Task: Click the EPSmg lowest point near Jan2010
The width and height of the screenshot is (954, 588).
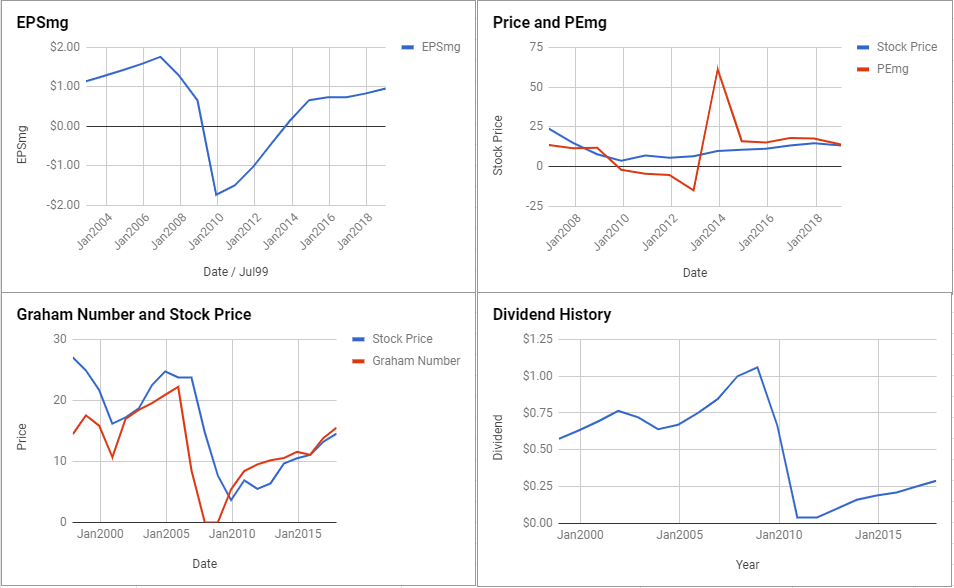Action: click(x=216, y=195)
